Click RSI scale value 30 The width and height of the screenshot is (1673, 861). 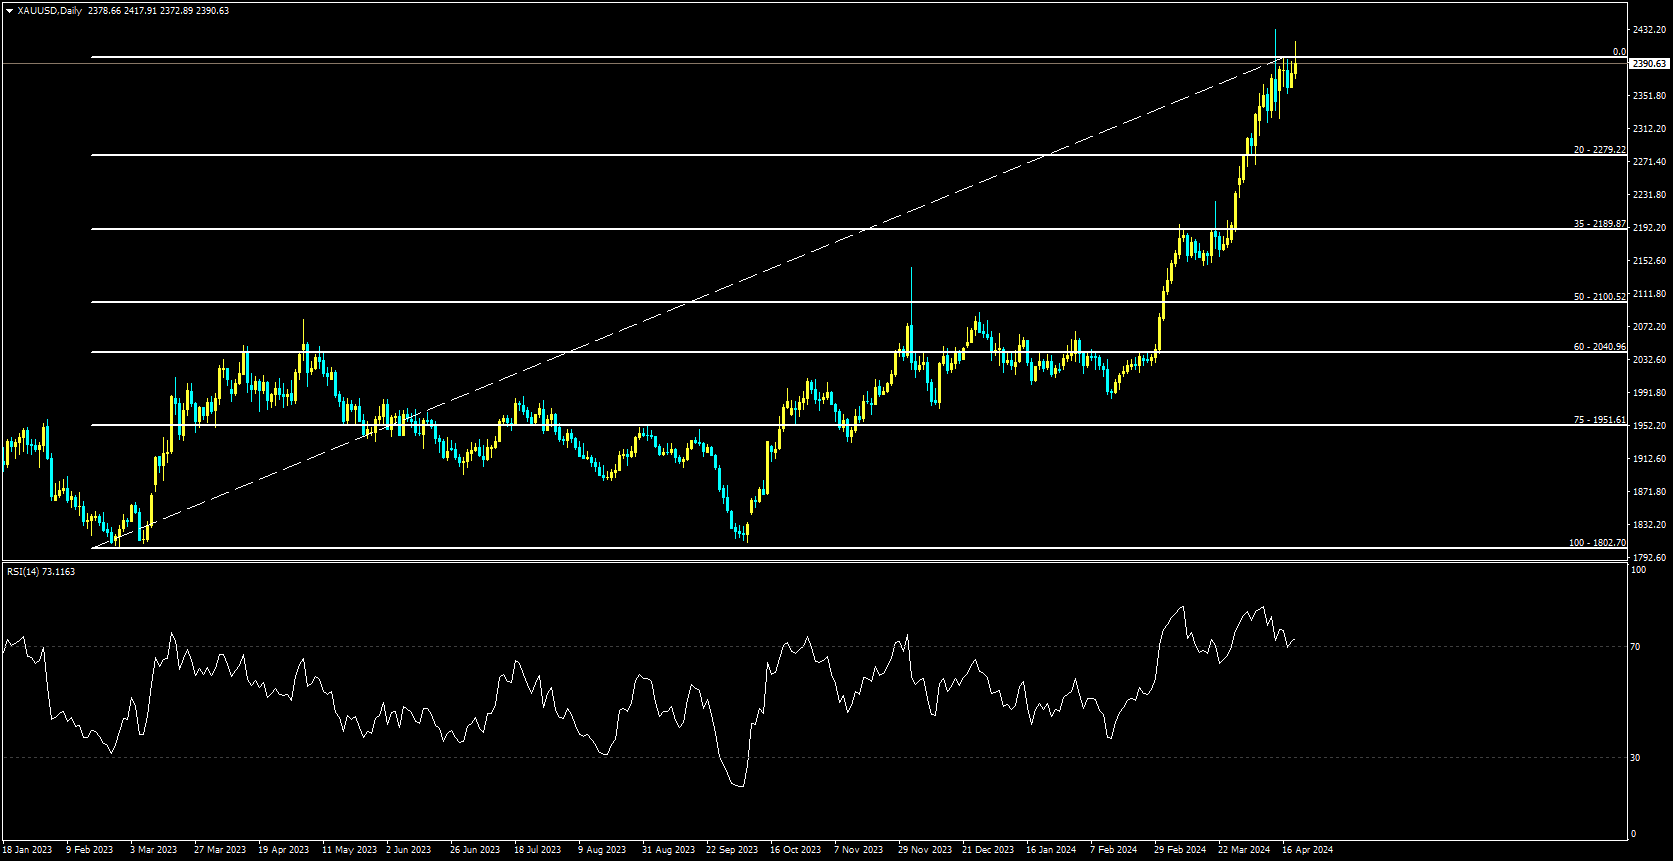point(1636,758)
